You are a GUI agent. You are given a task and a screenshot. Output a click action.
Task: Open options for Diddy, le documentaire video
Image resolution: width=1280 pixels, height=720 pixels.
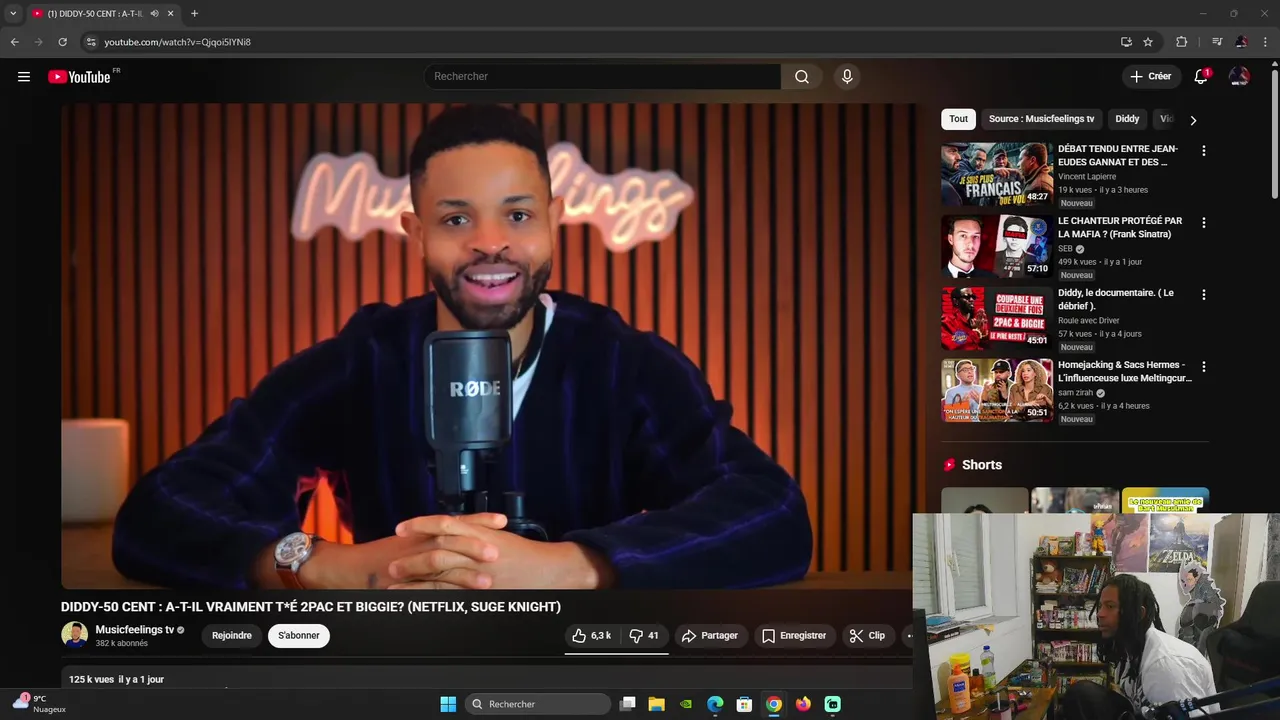click(x=1203, y=295)
